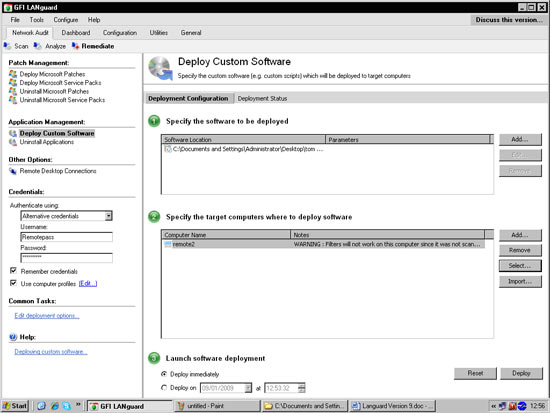Screen dimensions: 550x413
Task: Click the Reset button
Action: [x=475, y=373]
